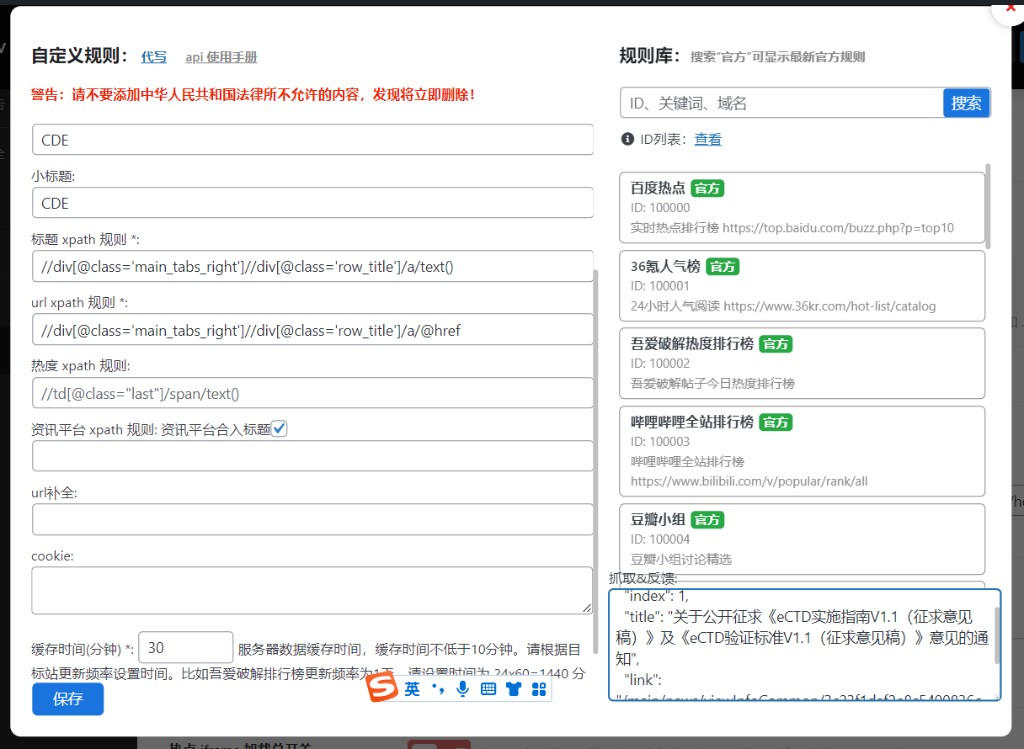Viewport: 1024px width, 749px height.
Task: Click the cookie textarea resize handle
Action: (587, 608)
